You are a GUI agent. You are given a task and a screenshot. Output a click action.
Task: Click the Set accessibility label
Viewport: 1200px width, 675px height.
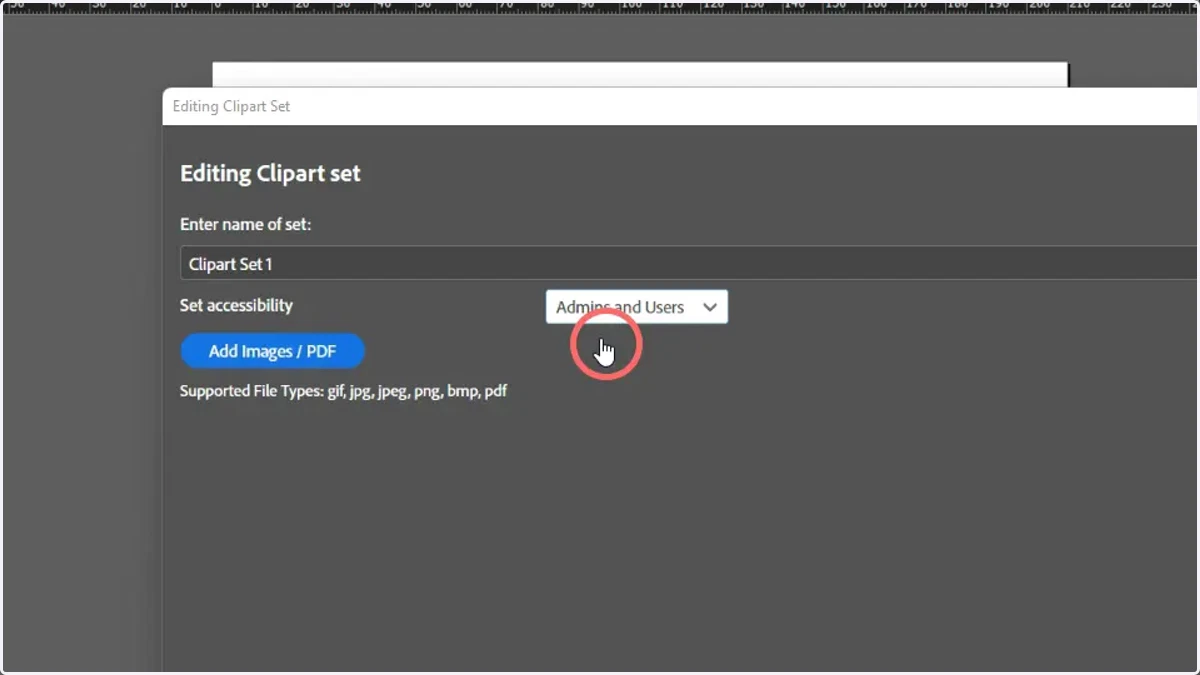tap(236, 305)
